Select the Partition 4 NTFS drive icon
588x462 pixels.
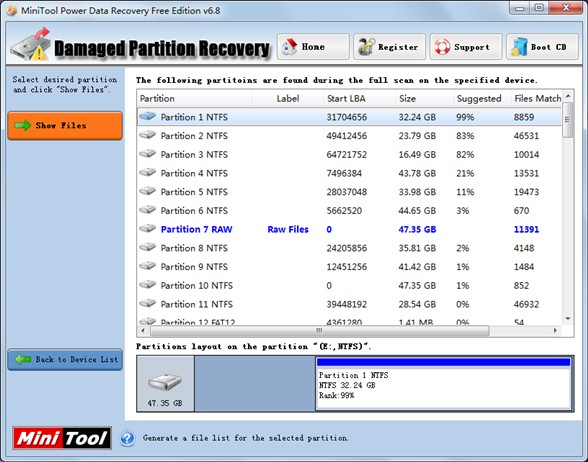click(x=147, y=172)
